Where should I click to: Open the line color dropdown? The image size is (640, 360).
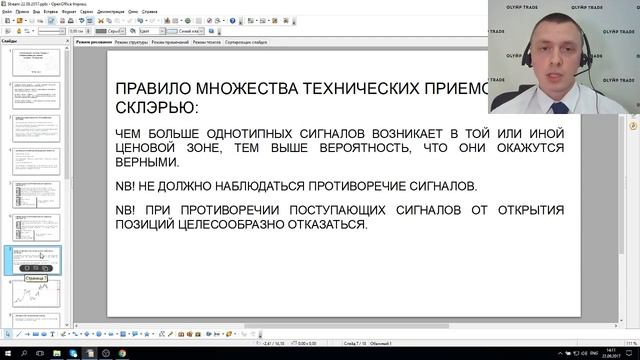pos(122,31)
